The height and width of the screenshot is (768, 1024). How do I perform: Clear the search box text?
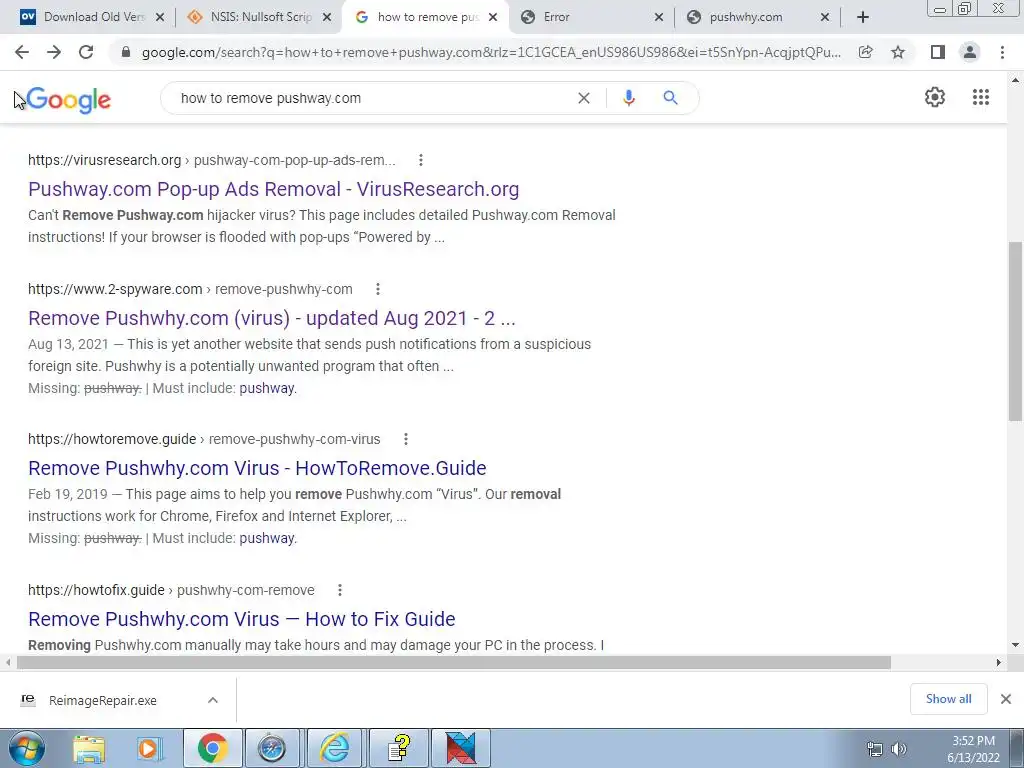pos(584,98)
